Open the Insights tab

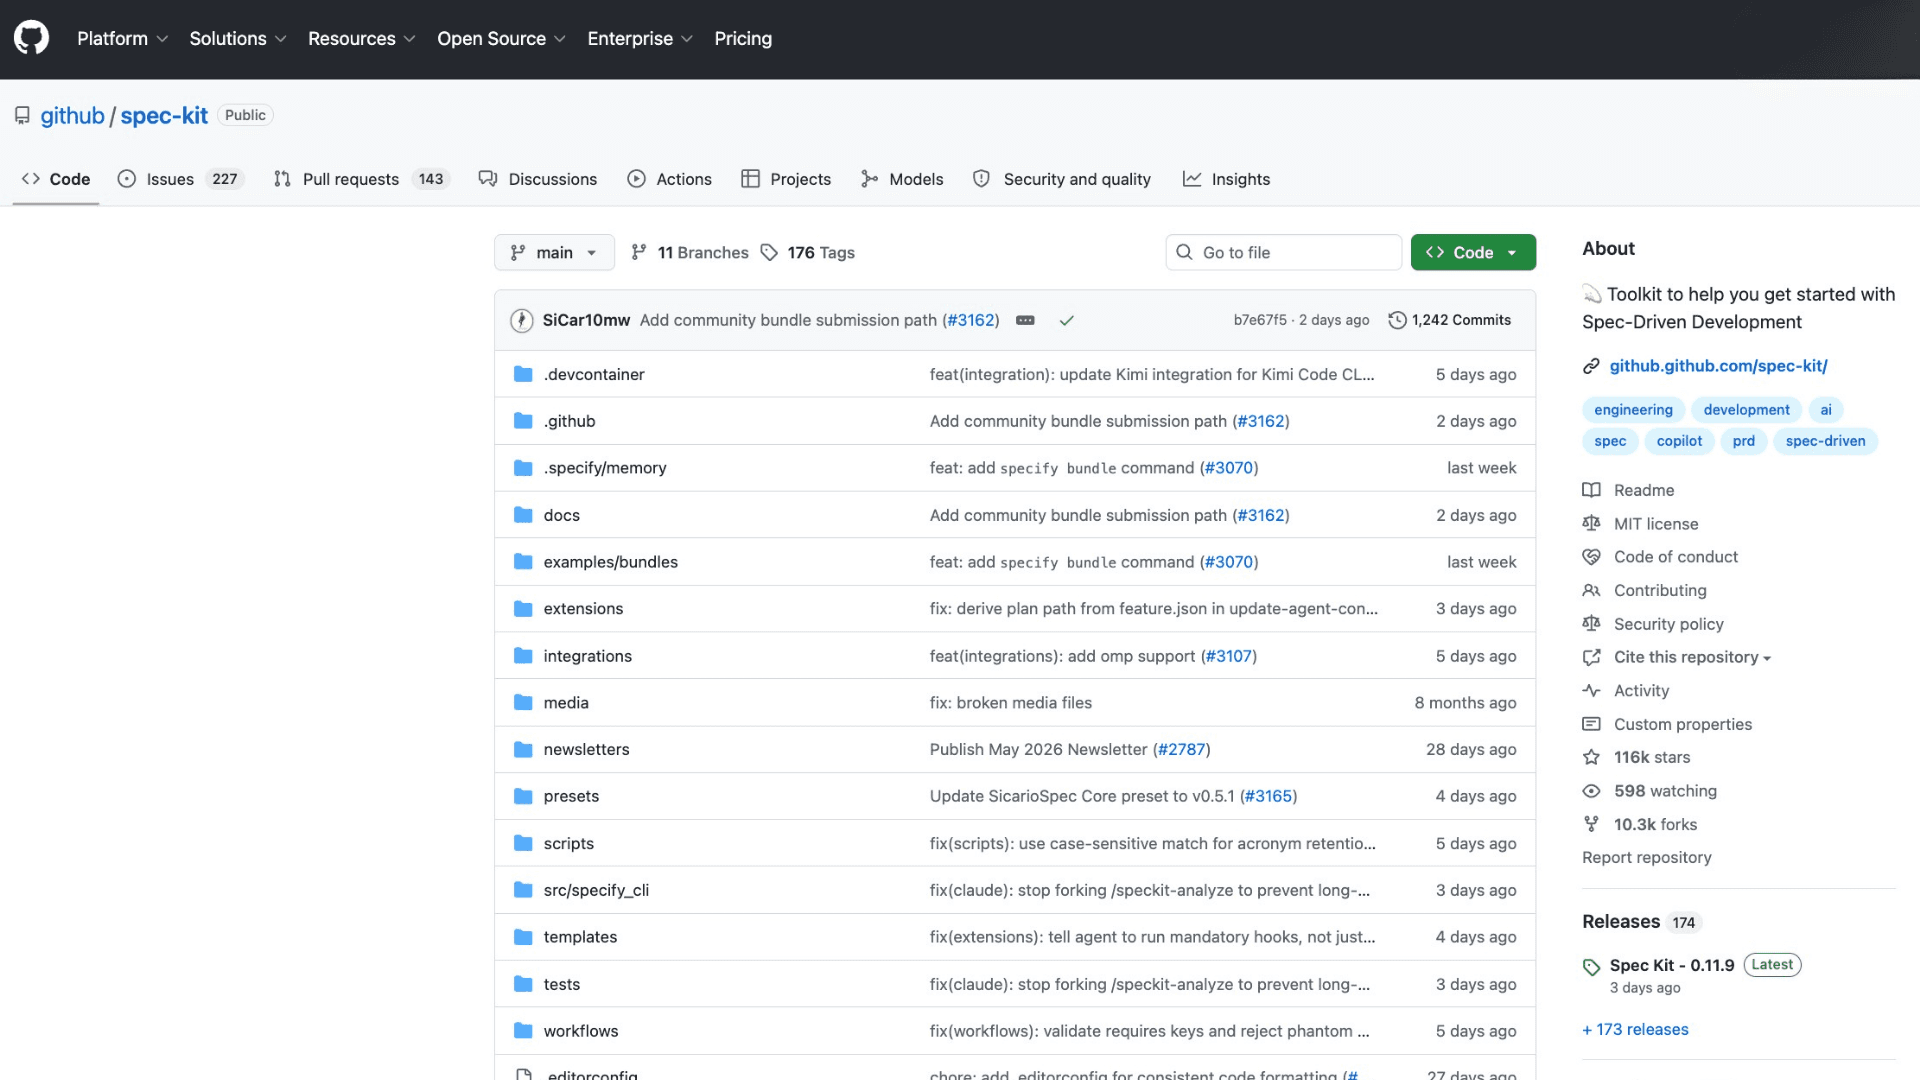click(1226, 179)
